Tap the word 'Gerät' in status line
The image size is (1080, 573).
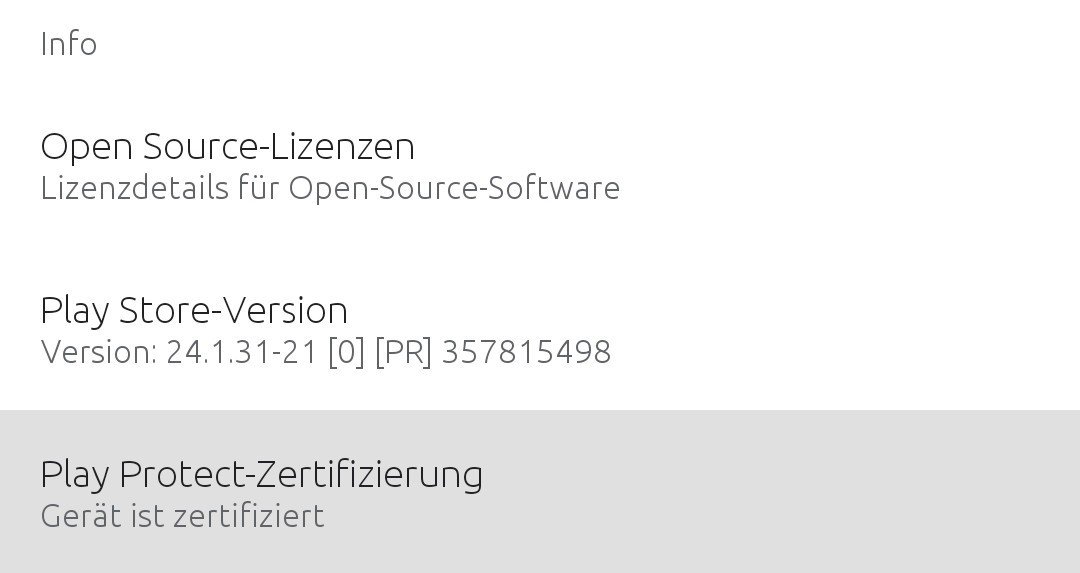pos(81,516)
